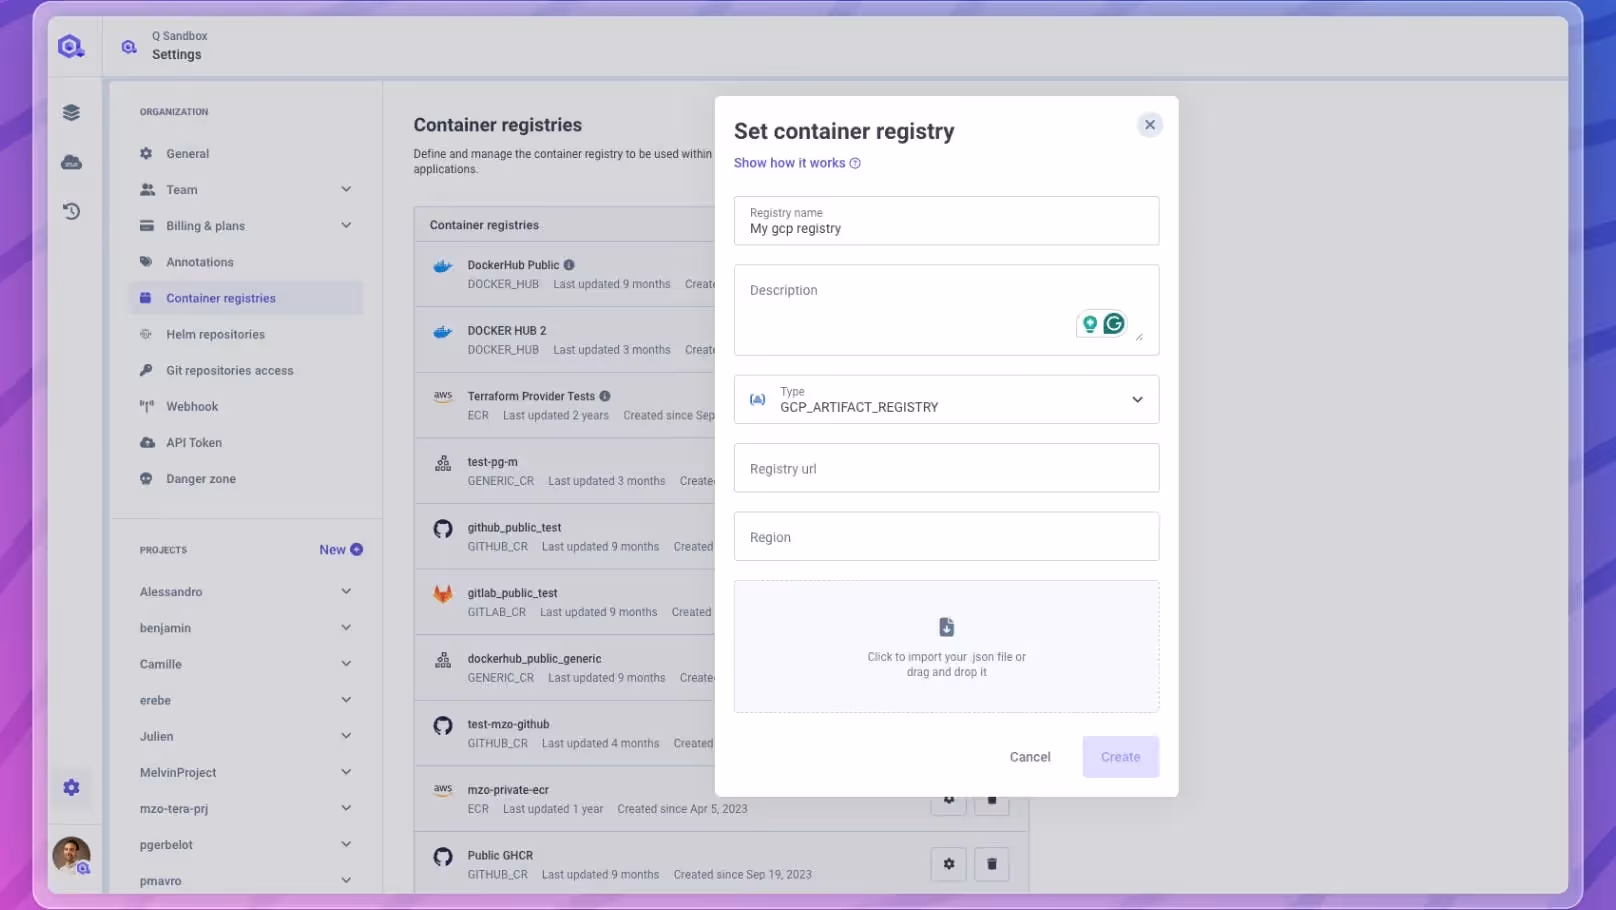Cancel the Set container registry dialog

1029,757
